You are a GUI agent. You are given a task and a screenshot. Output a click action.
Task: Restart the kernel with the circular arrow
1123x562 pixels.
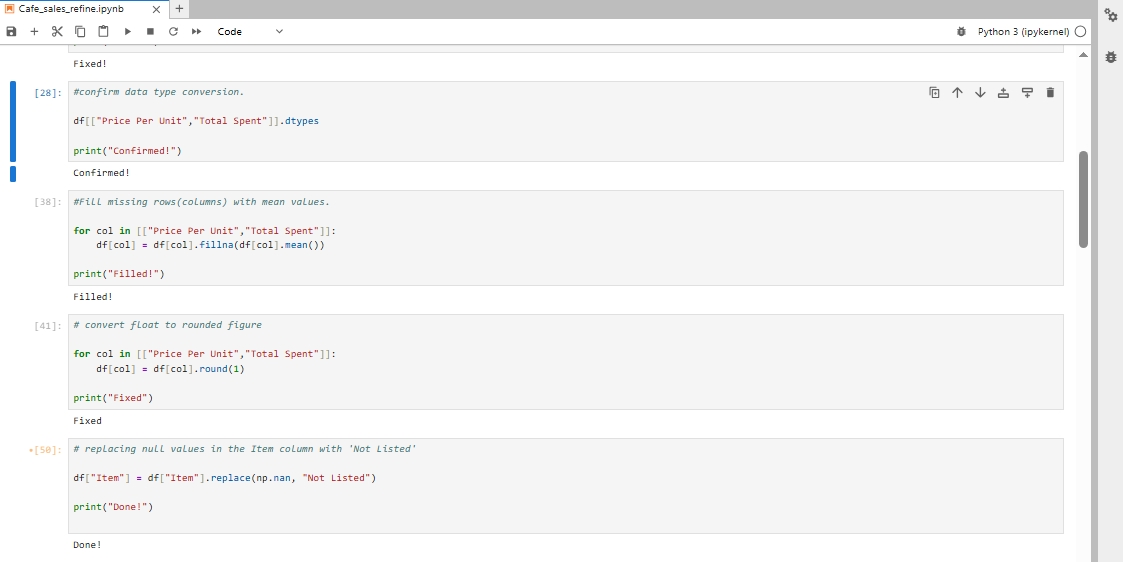coord(173,32)
